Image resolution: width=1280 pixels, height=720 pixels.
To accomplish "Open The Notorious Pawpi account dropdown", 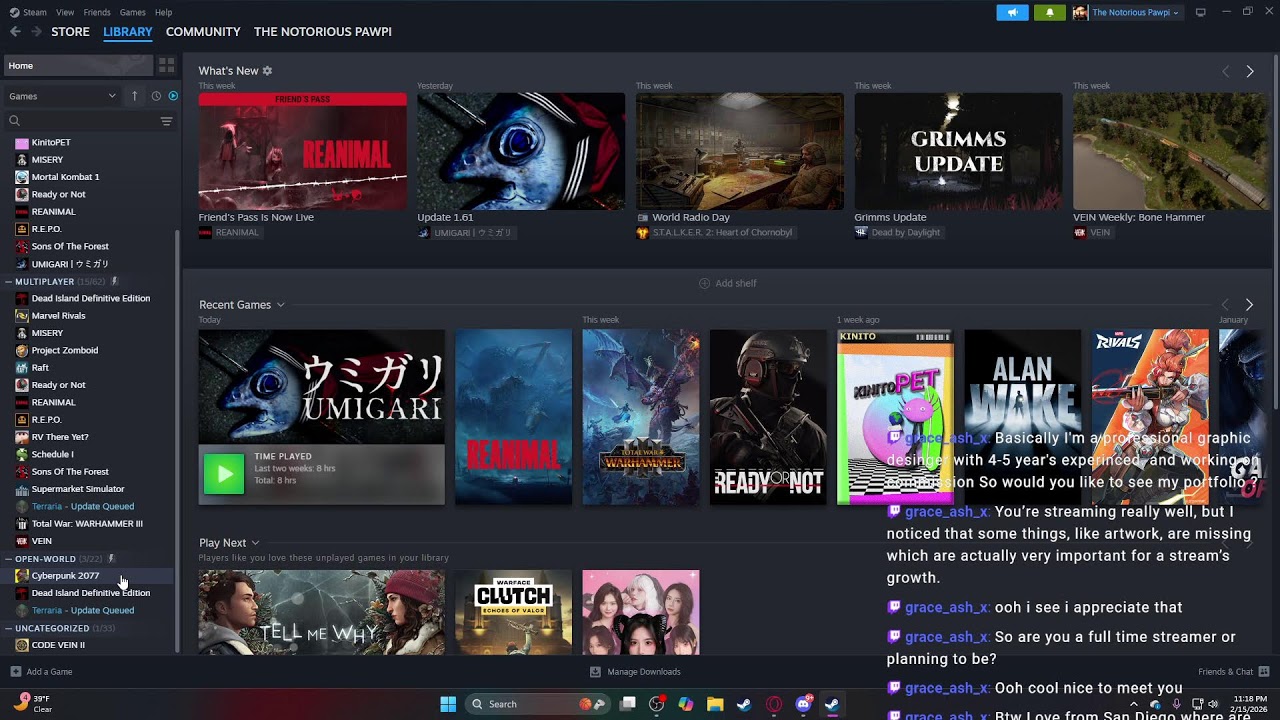I will (1127, 13).
